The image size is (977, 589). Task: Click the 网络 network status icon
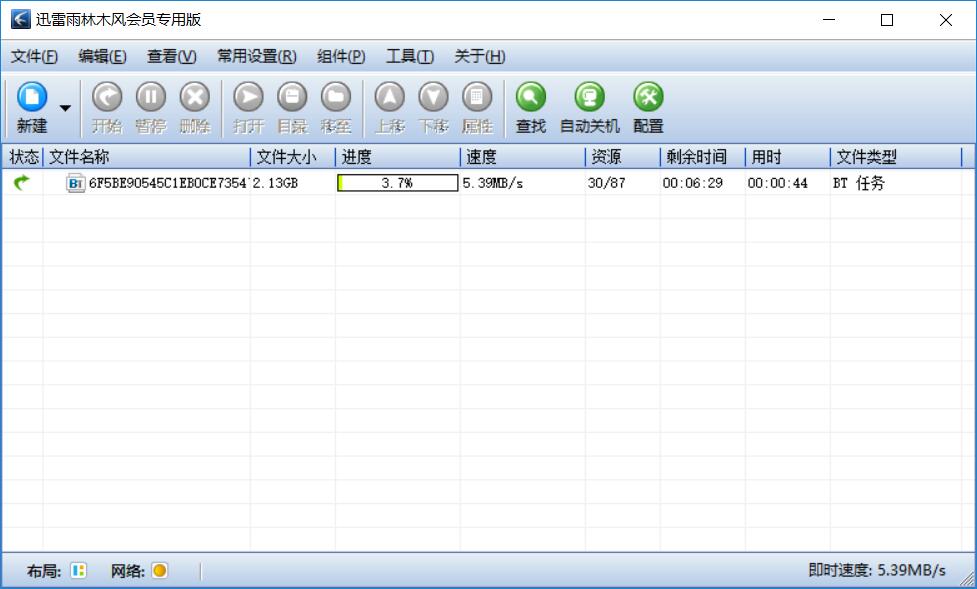160,570
